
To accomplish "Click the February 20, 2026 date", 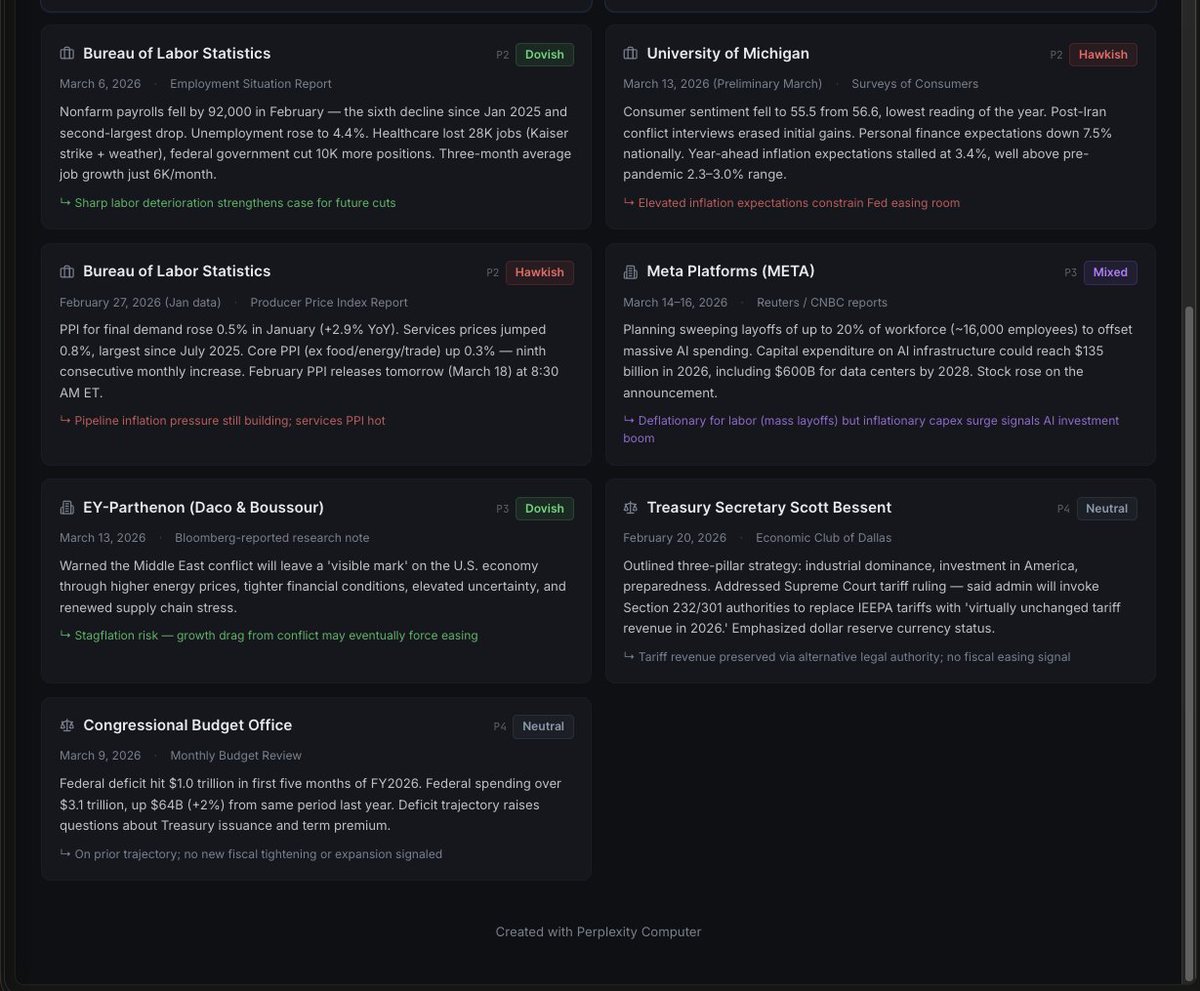I will pyautogui.click(x=675, y=538).
